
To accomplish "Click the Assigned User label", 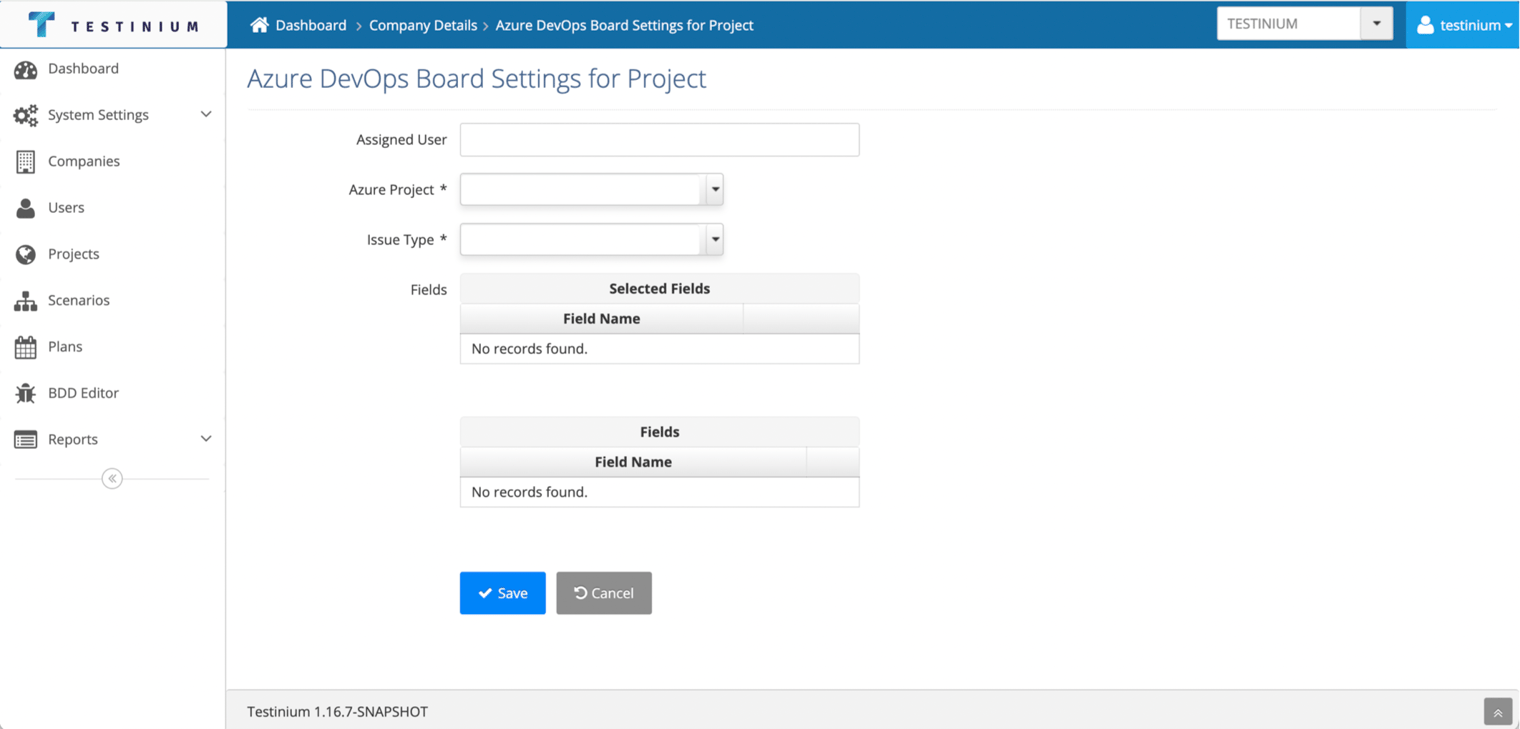I will [x=402, y=140].
